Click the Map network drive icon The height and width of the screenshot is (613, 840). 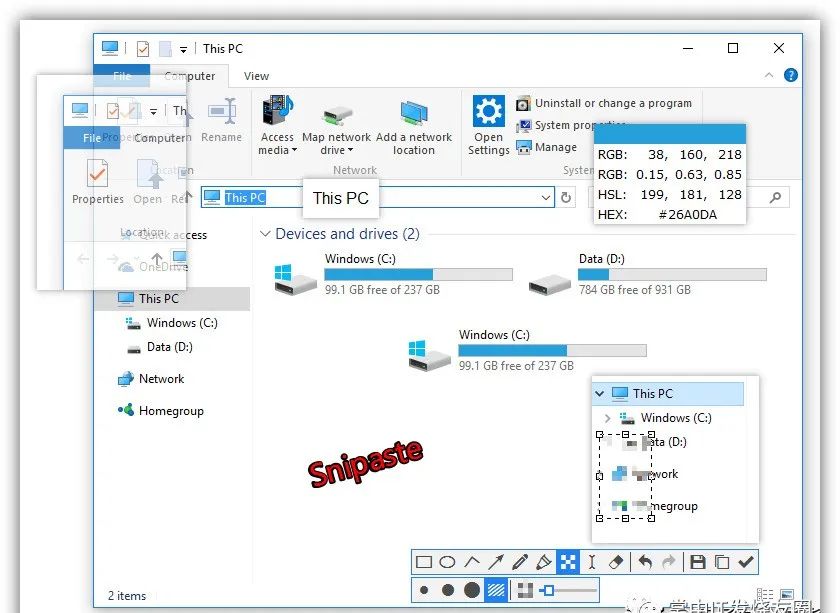[x=336, y=115]
